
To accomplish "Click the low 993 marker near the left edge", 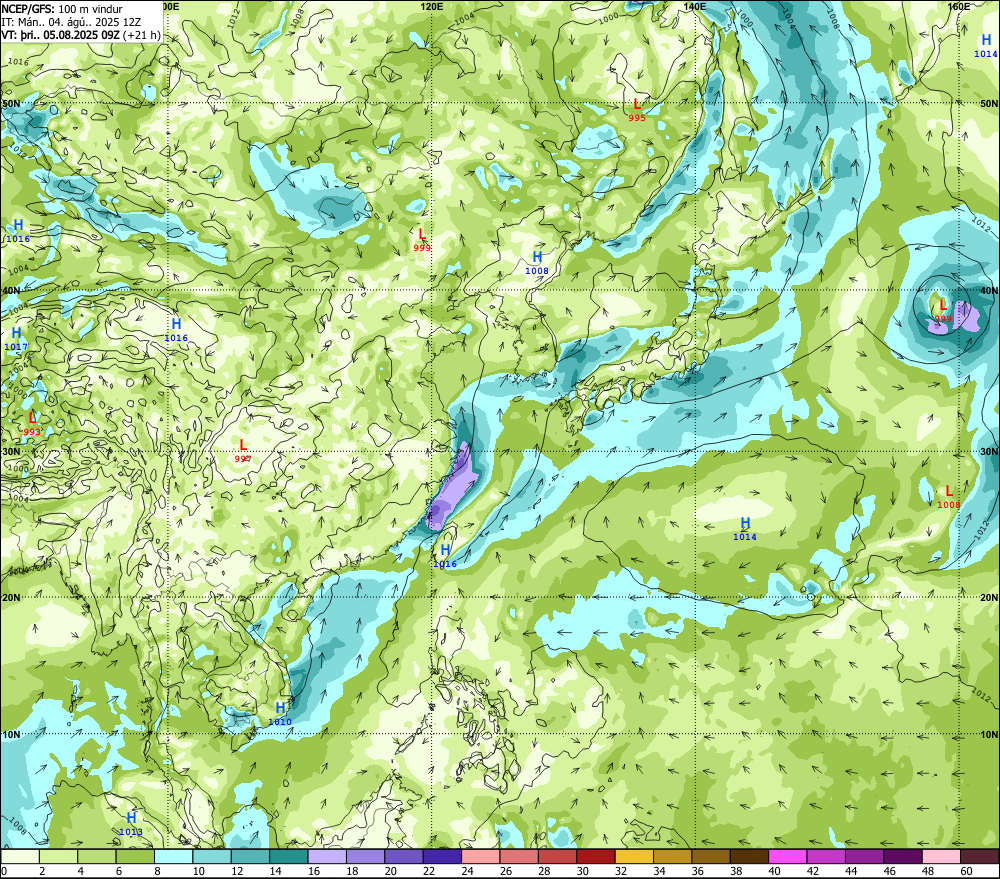I will tap(32, 424).
